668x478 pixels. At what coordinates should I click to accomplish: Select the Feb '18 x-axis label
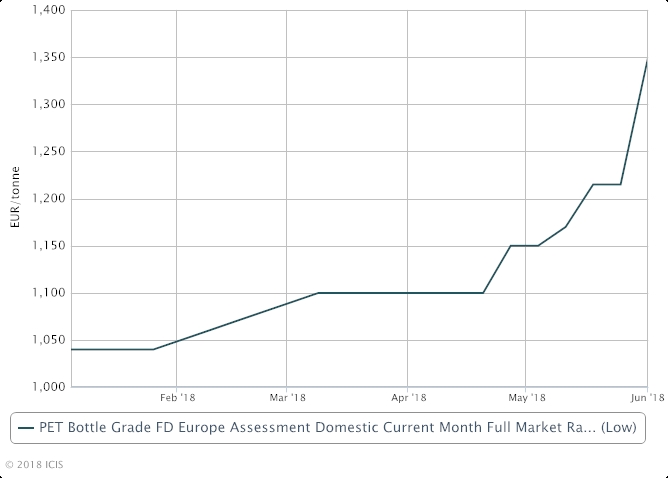(176, 398)
